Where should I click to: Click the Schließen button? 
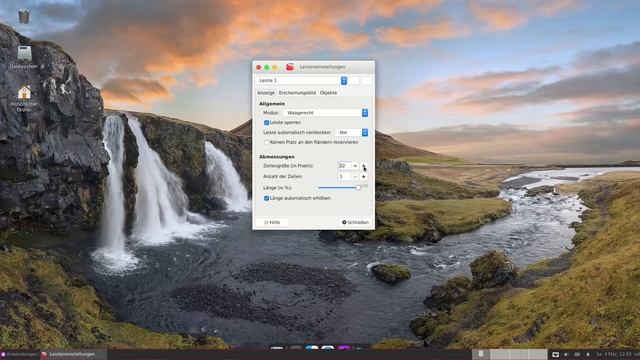[x=356, y=222]
